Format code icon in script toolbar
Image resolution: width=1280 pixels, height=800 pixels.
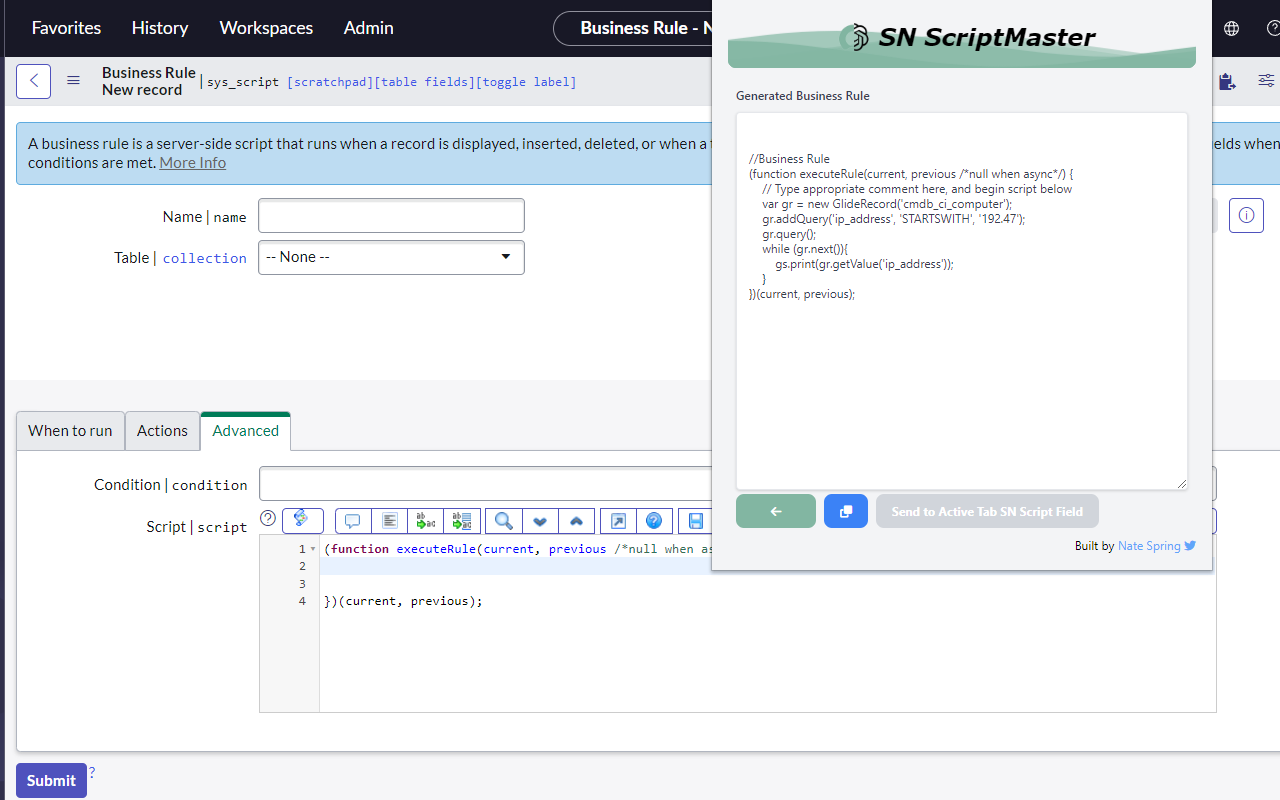[389, 521]
